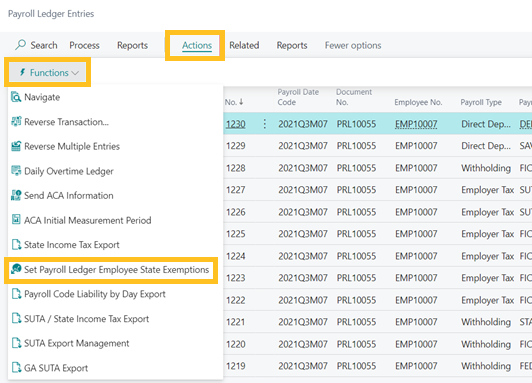Open the row options dots for entry 1230

pyautogui.click(x=265, y=124)
